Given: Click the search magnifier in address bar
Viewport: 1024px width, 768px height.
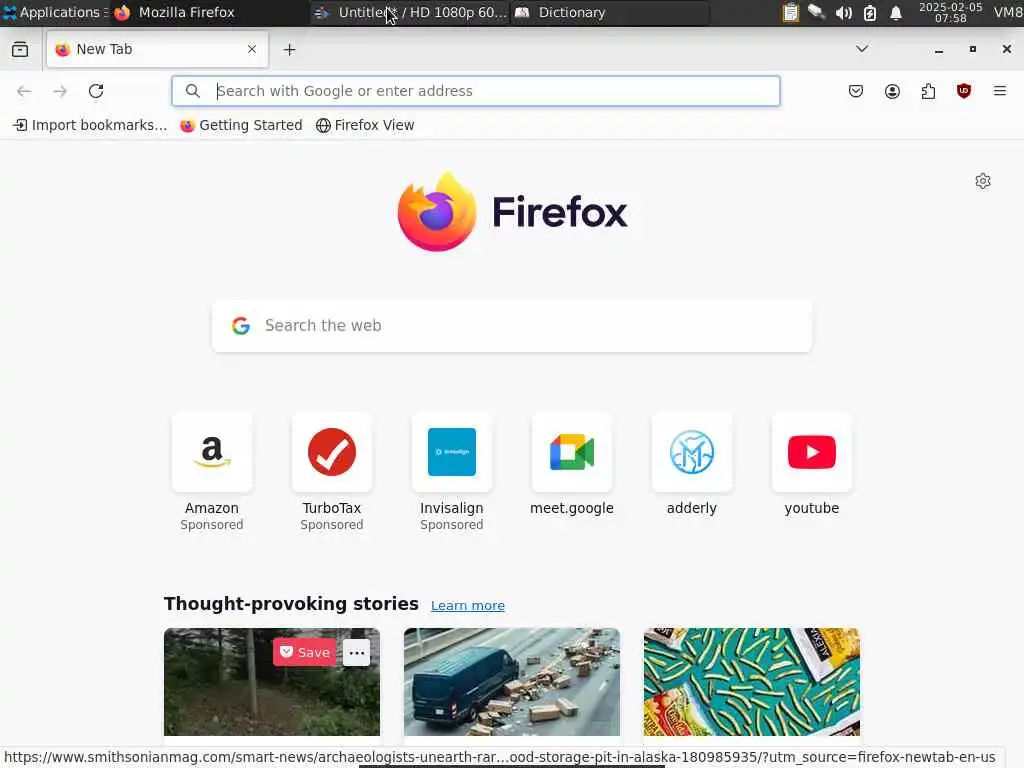Looking at the screenshot, I should [x=193, y=91].
